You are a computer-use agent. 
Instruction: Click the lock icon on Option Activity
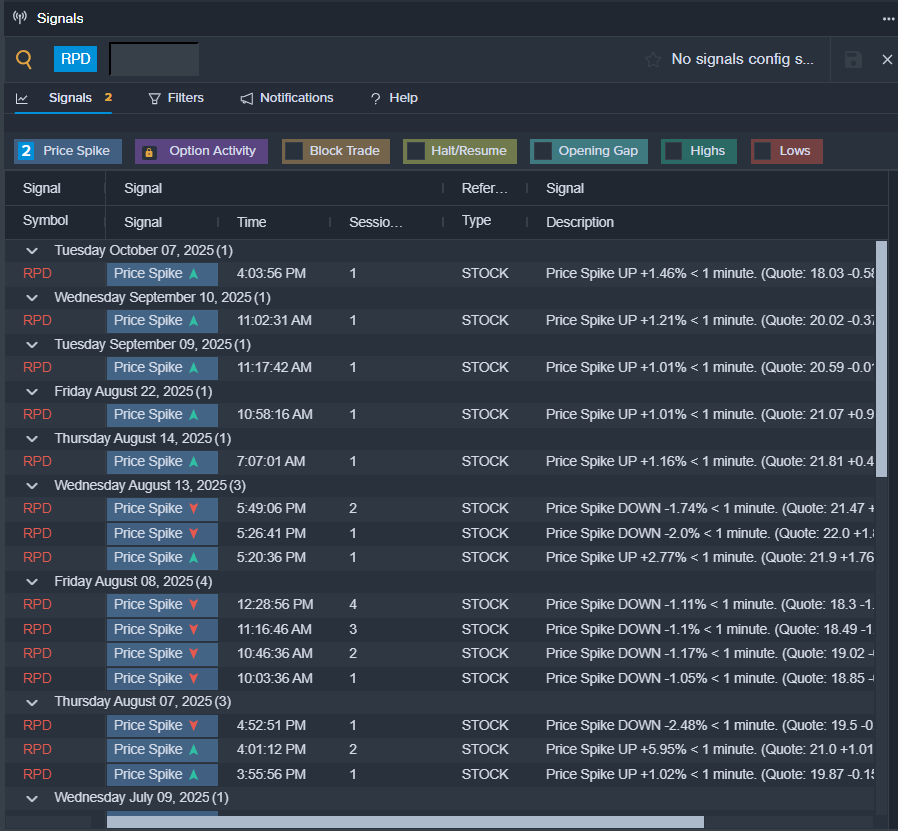point(149,152)
